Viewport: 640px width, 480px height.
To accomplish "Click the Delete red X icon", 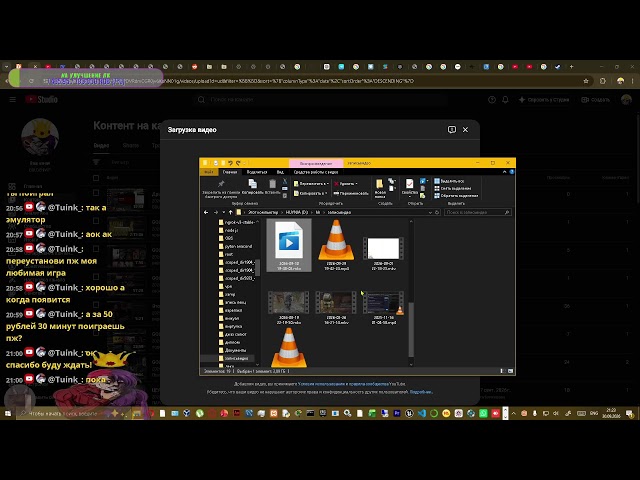I will coord(336,184).
